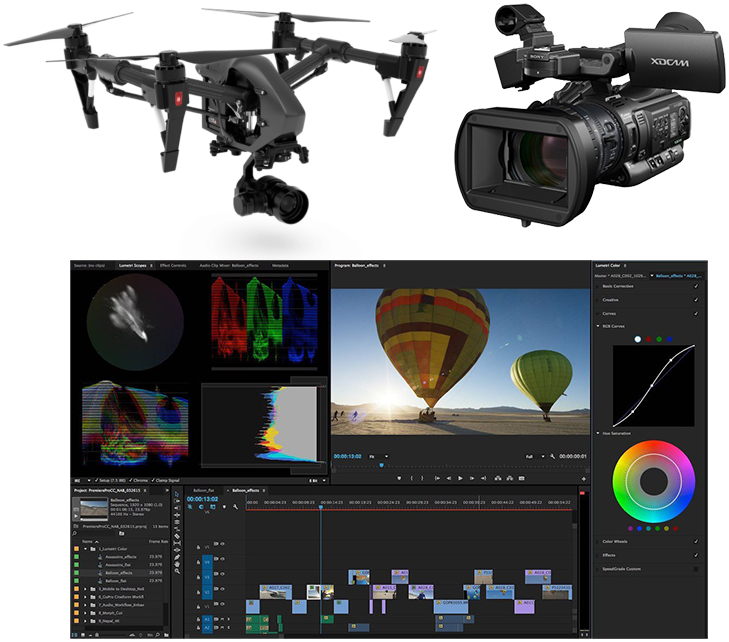This screenshot has width=729, height=642.
Task: Open the Metadata tab
Action: pos(280,265)
